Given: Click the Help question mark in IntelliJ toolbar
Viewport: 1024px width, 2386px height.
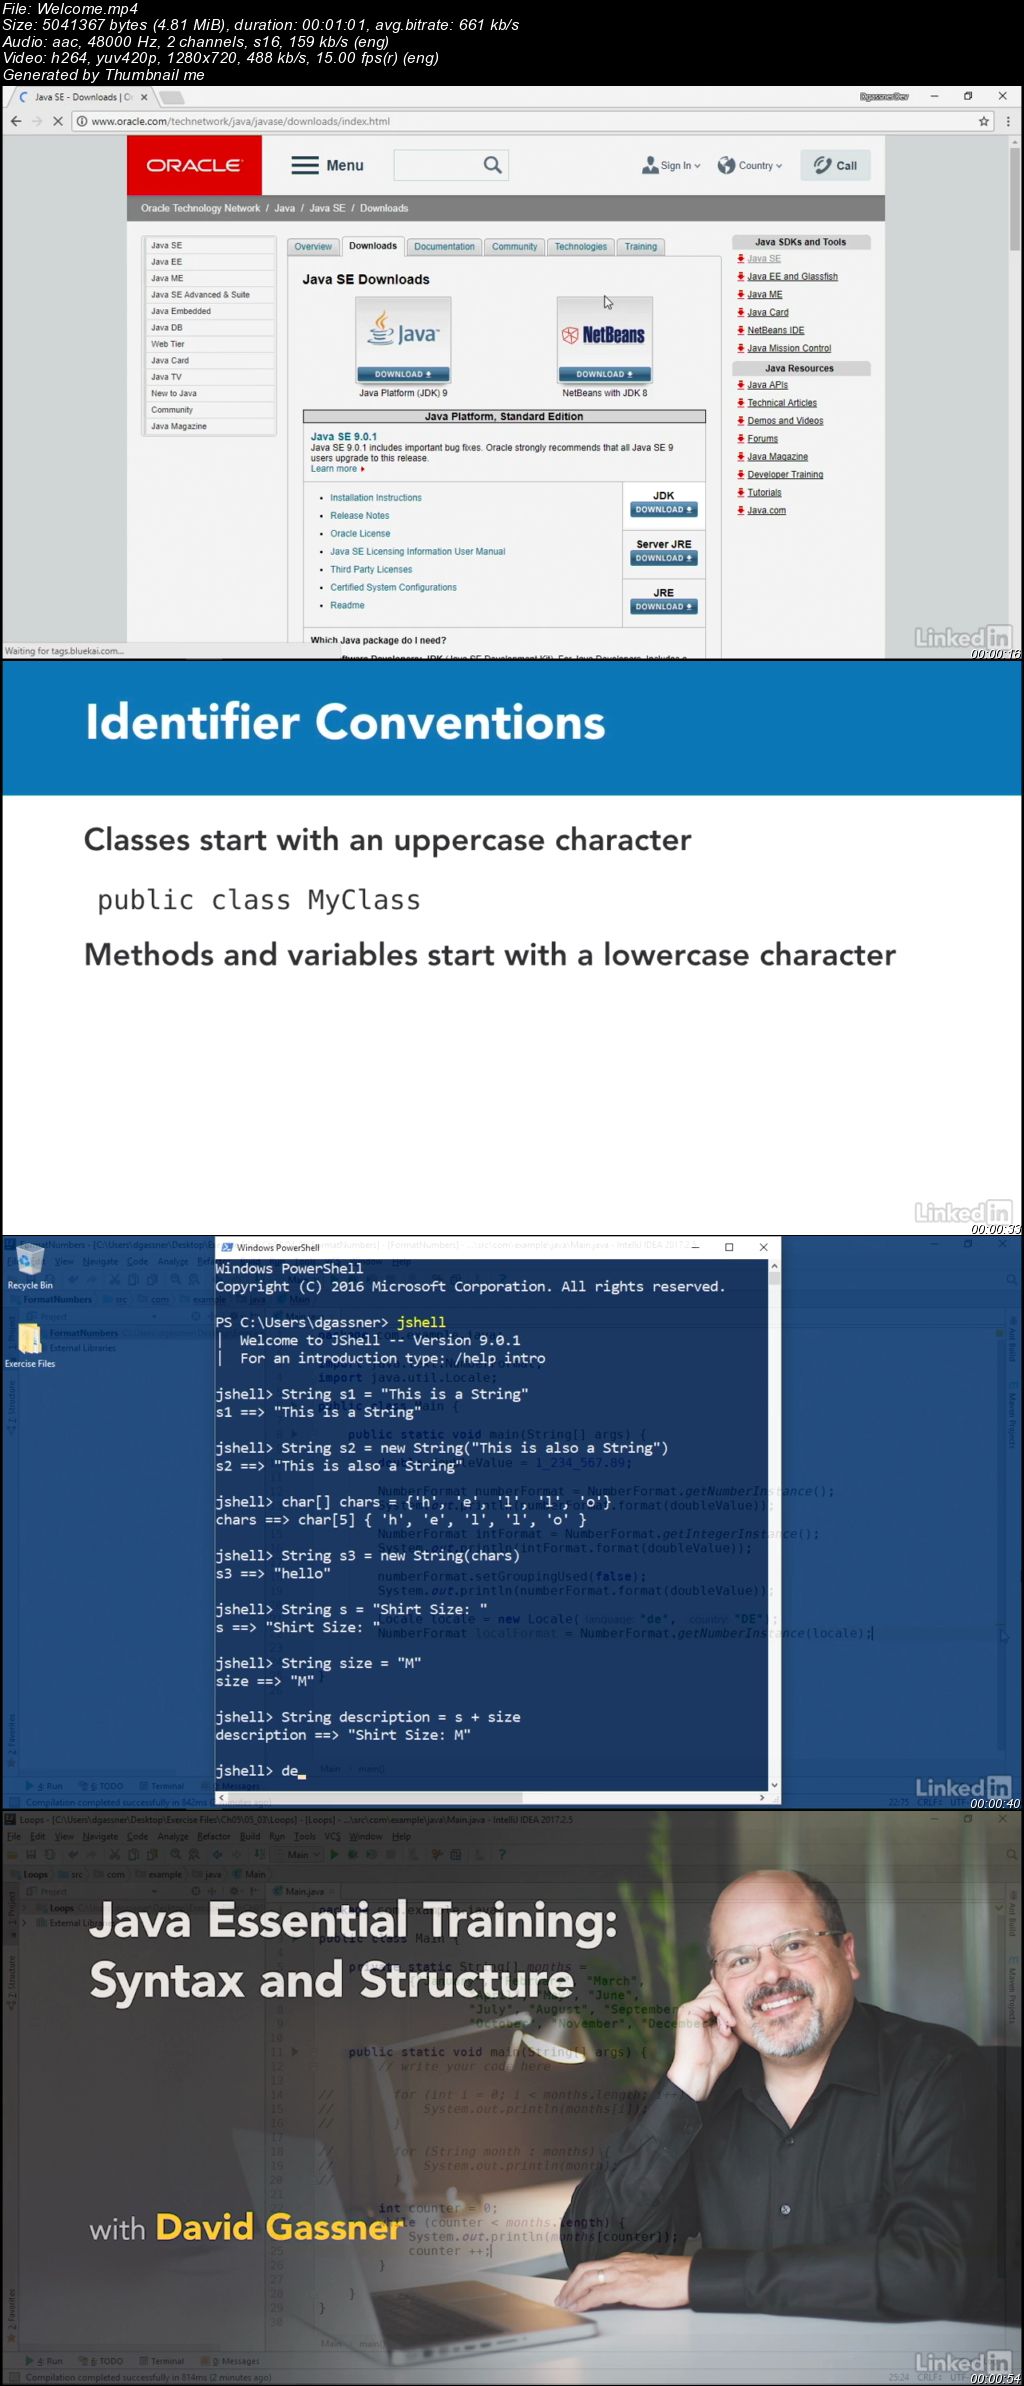Looking at the screenshot, I should pos(502,1854).
